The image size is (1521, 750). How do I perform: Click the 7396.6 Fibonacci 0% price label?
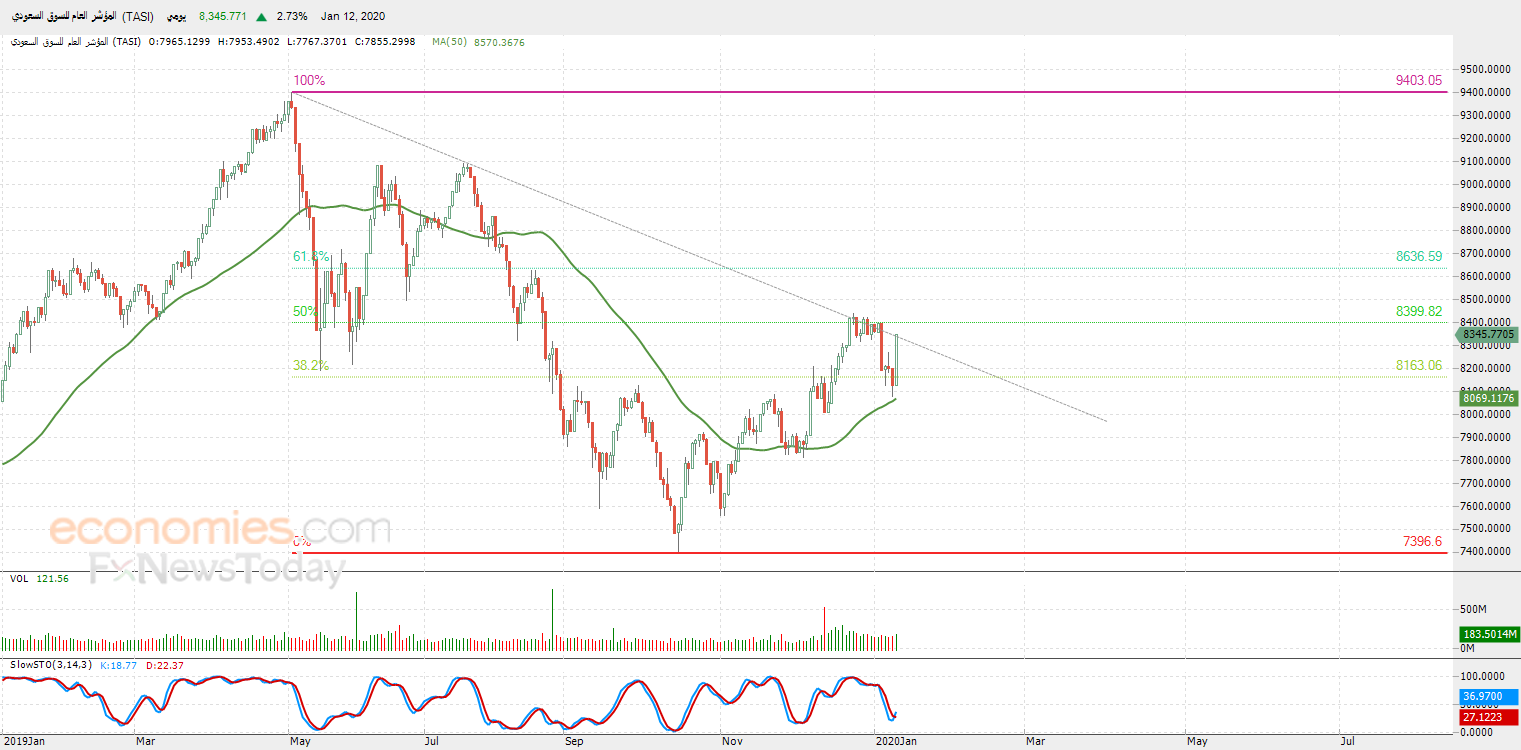[x=1423, y=541]
